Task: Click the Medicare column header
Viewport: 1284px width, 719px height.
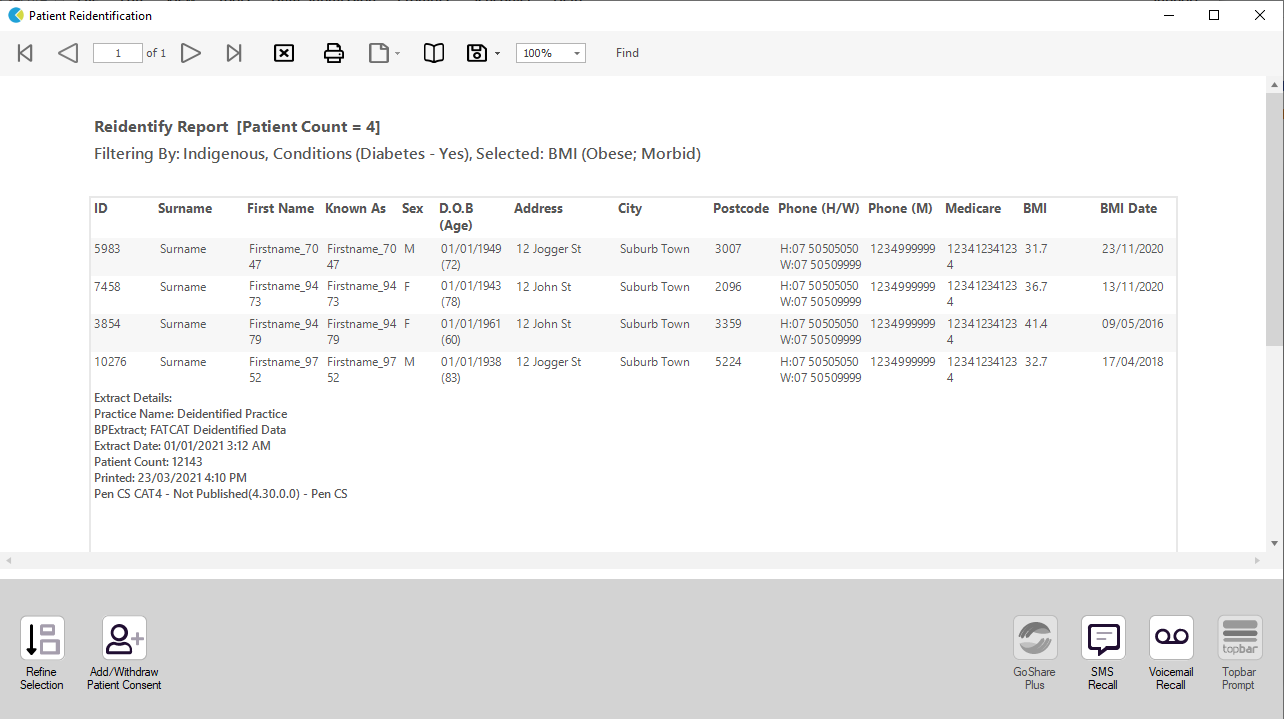Action: pyautogui.click(x=973, y=209)
